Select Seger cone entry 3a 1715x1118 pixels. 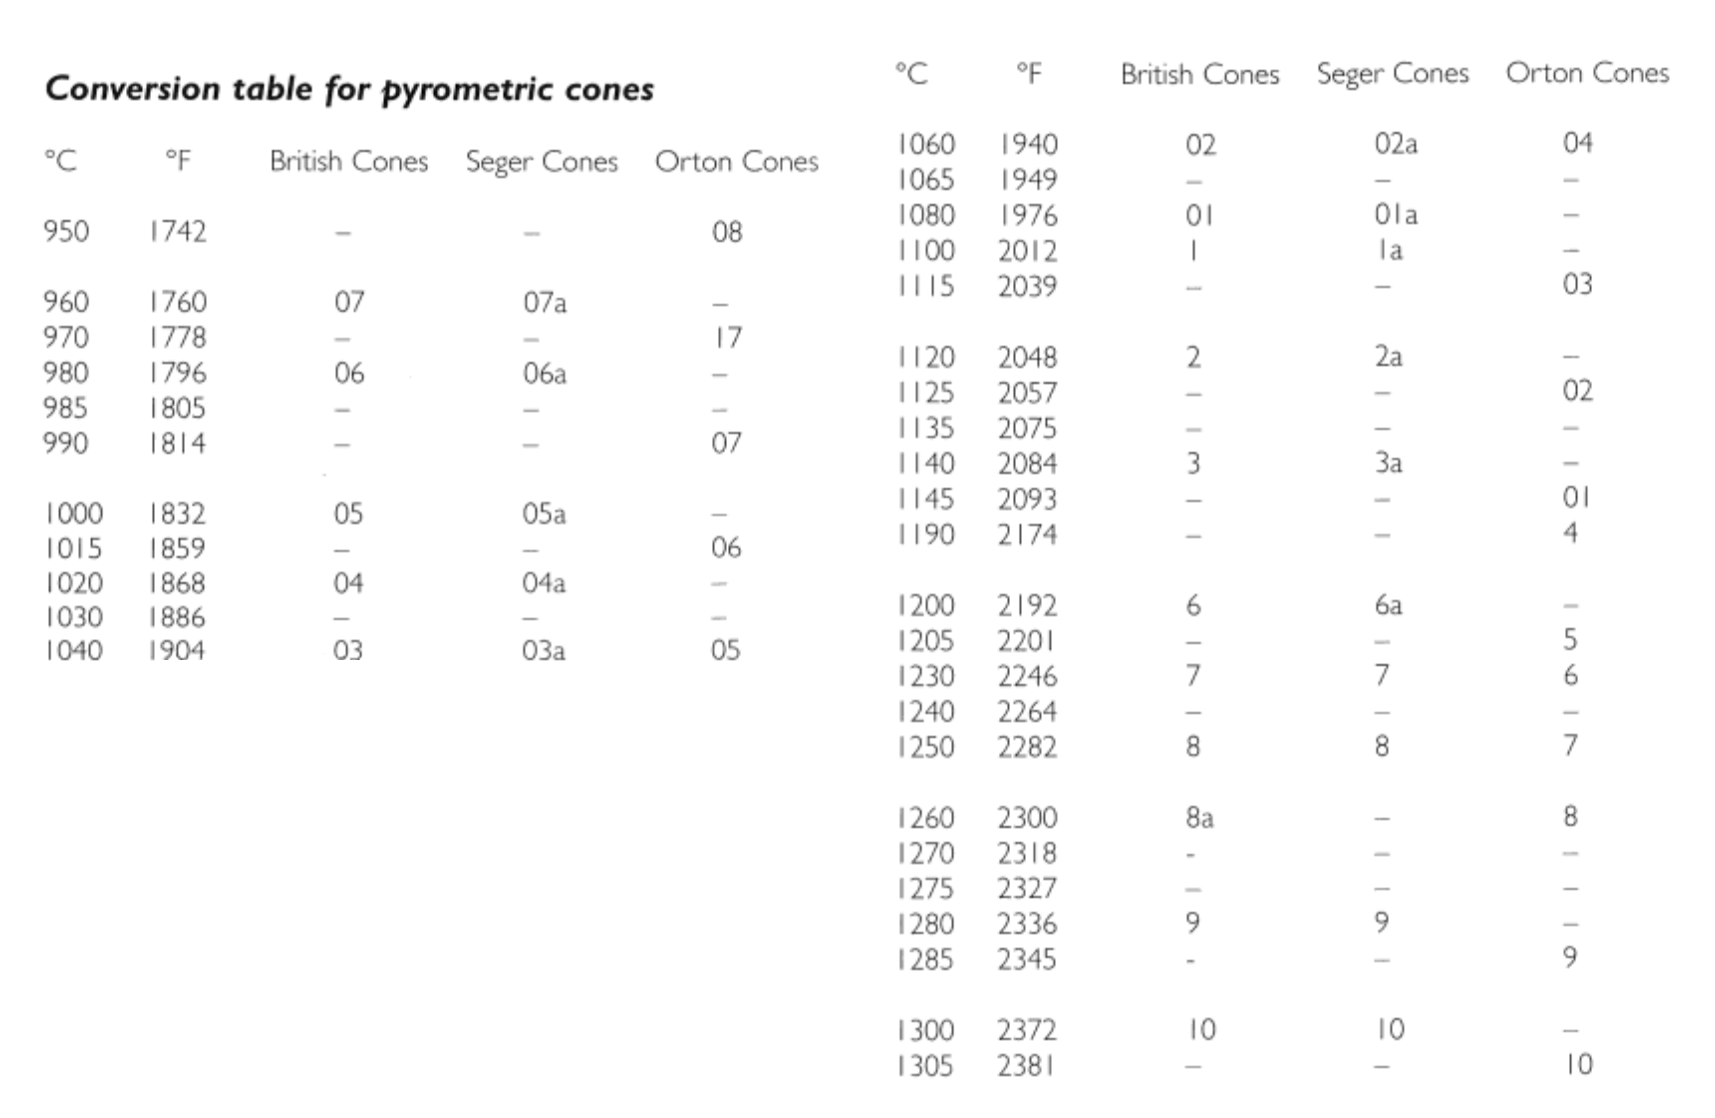pyautogui.click(x=1388, y=463)
